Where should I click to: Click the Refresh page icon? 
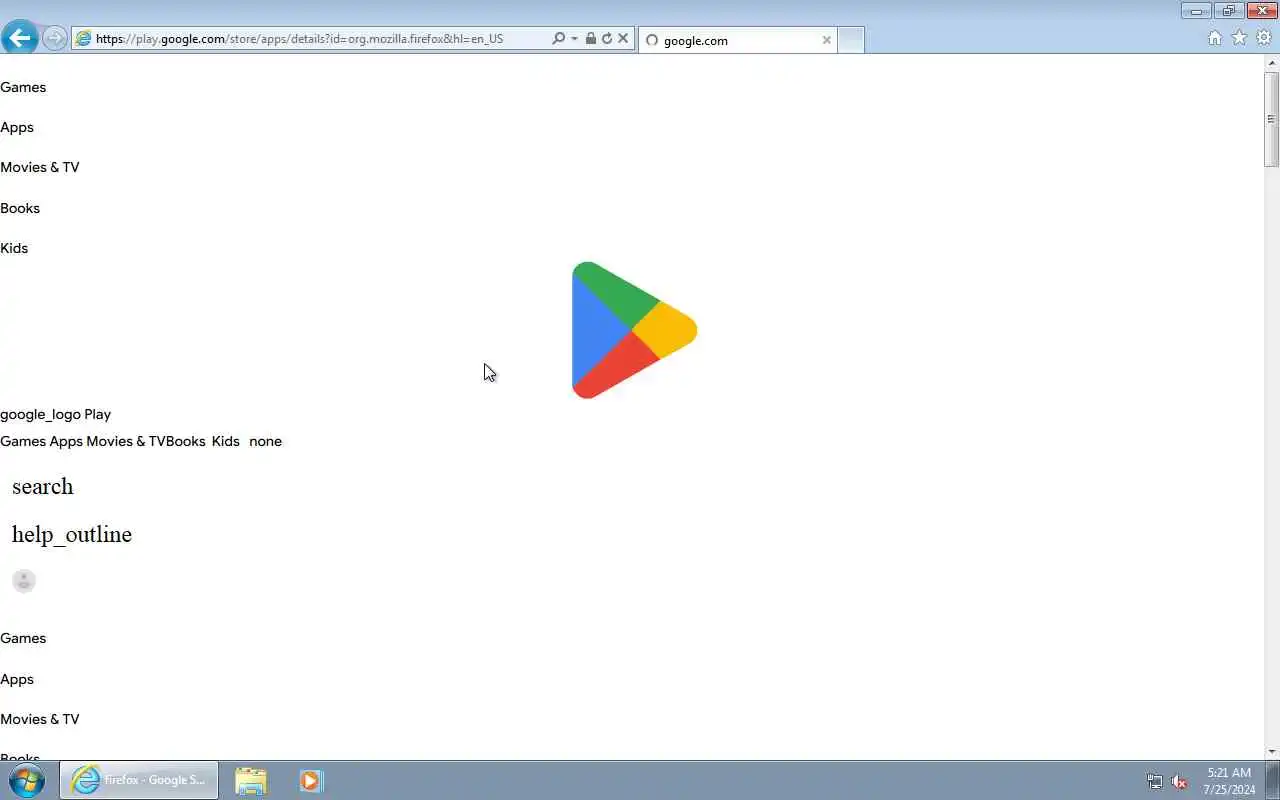pos(607,38)
